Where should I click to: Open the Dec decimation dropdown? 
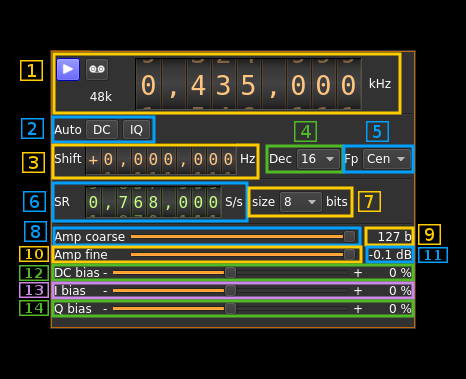pyautogui.click(x=318, y=159)
